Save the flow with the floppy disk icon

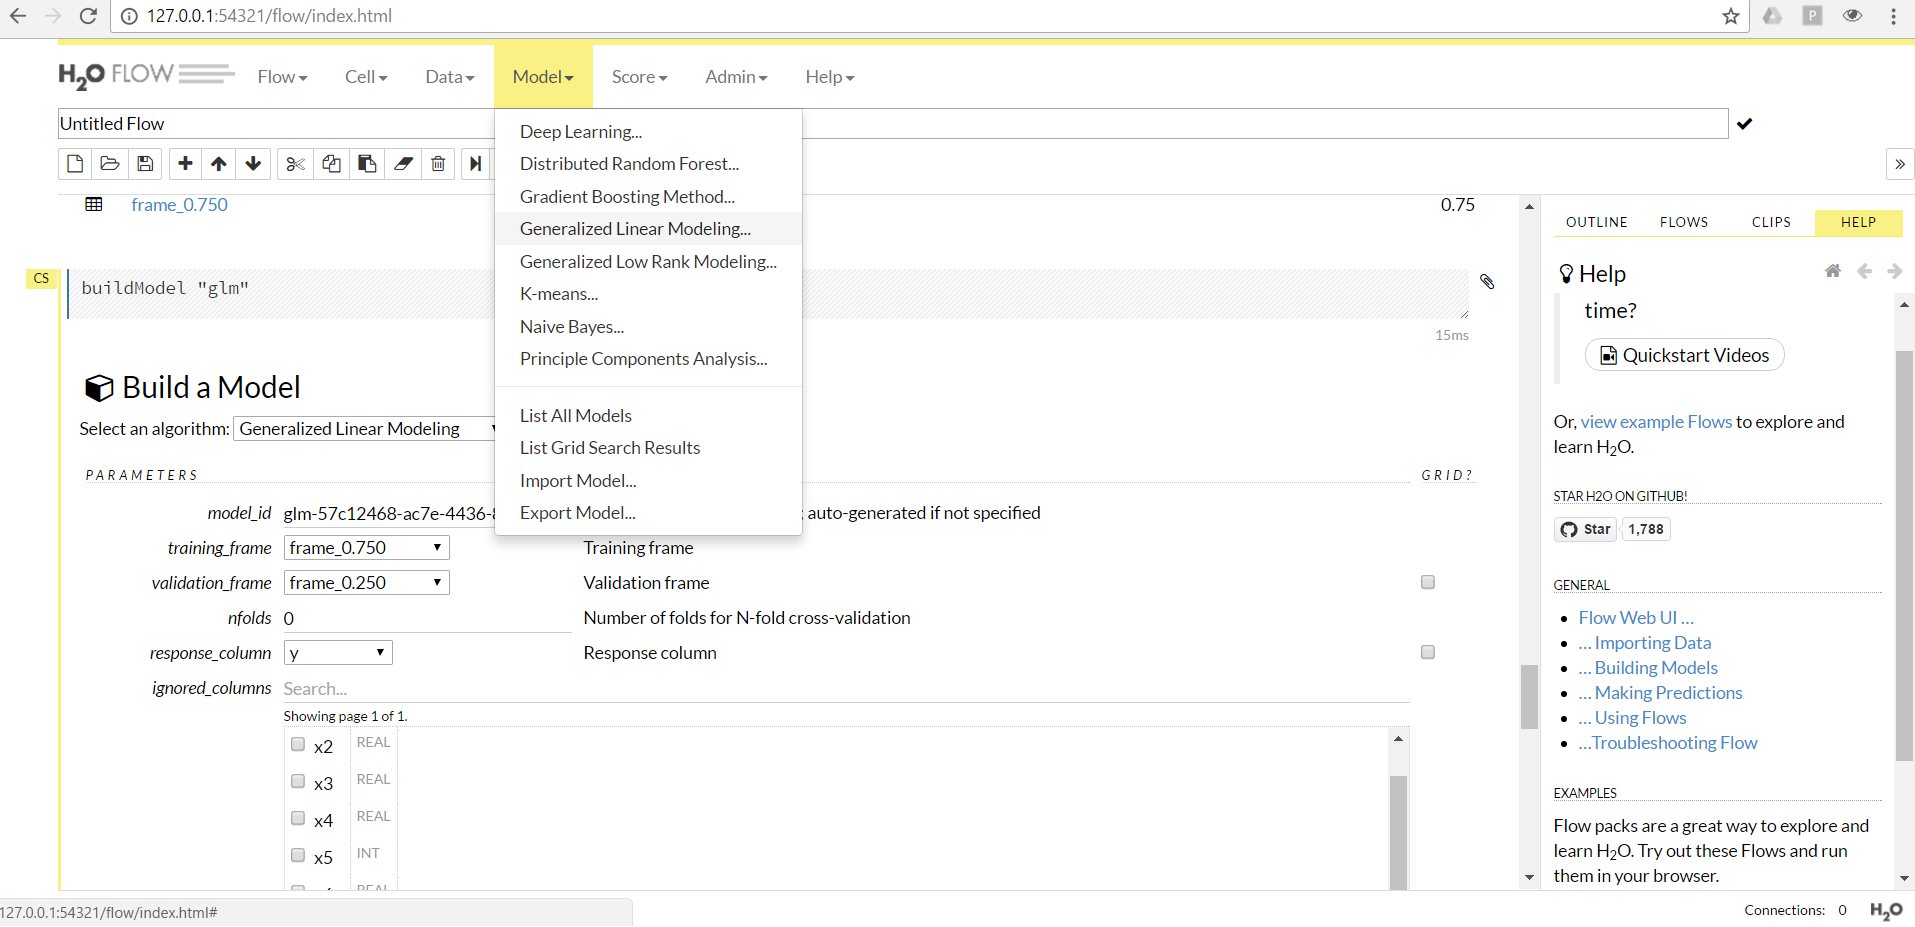tap(145, 164)
